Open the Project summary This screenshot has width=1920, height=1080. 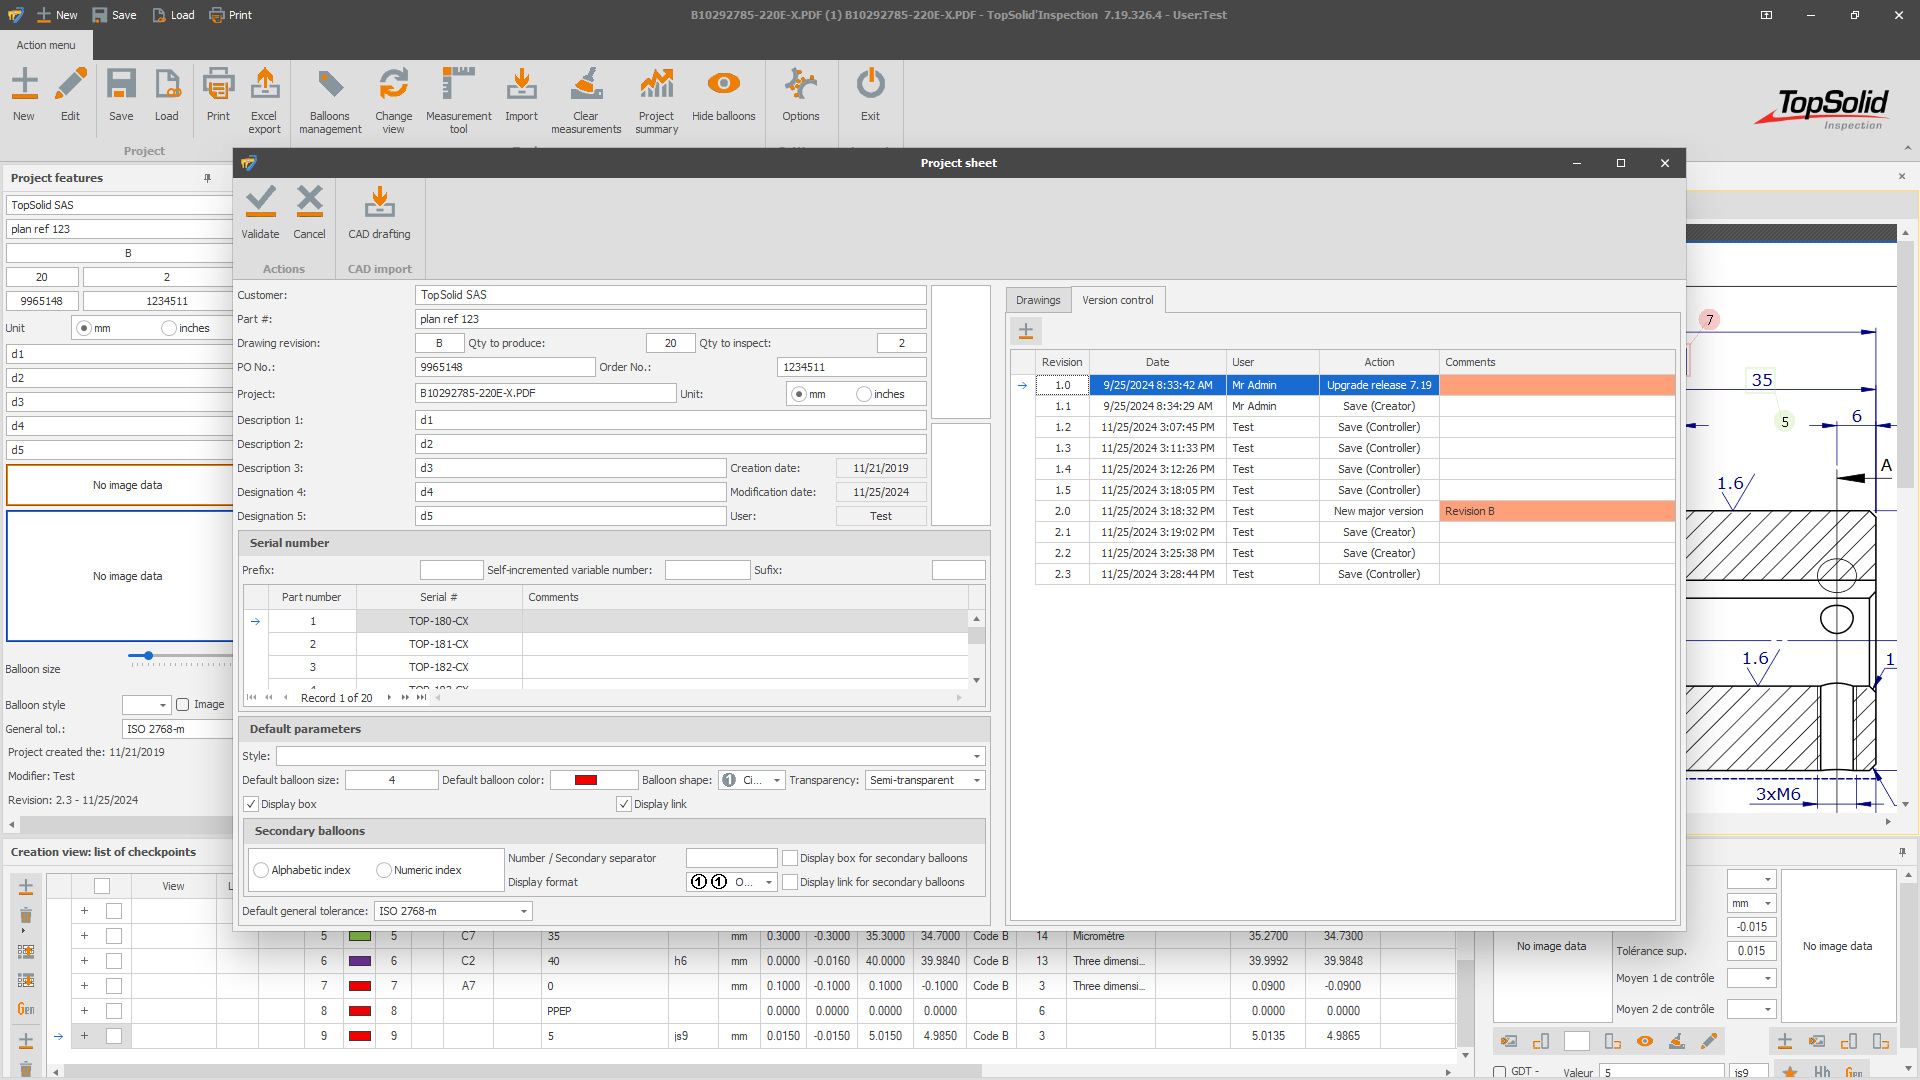coord(656,101)
